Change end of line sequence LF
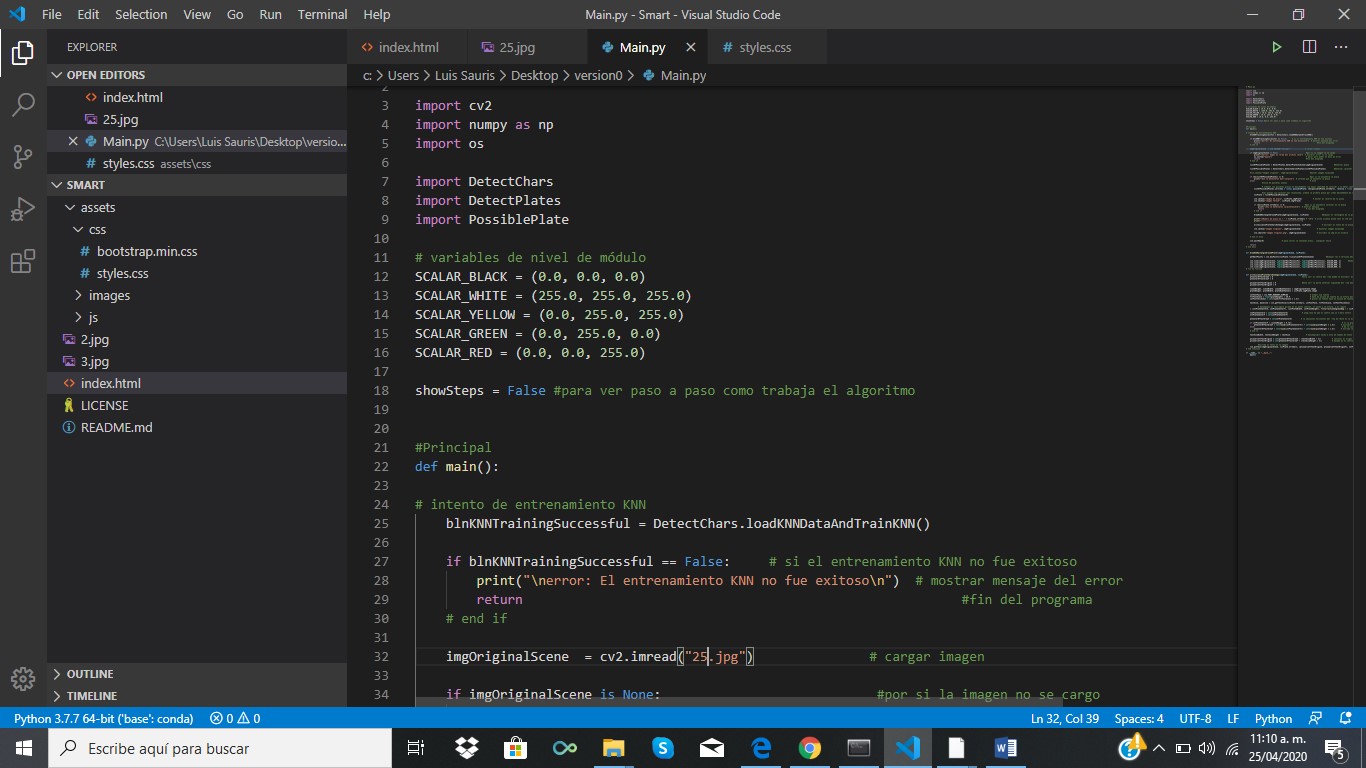The image size is (1366, 768). (1233, 718)
